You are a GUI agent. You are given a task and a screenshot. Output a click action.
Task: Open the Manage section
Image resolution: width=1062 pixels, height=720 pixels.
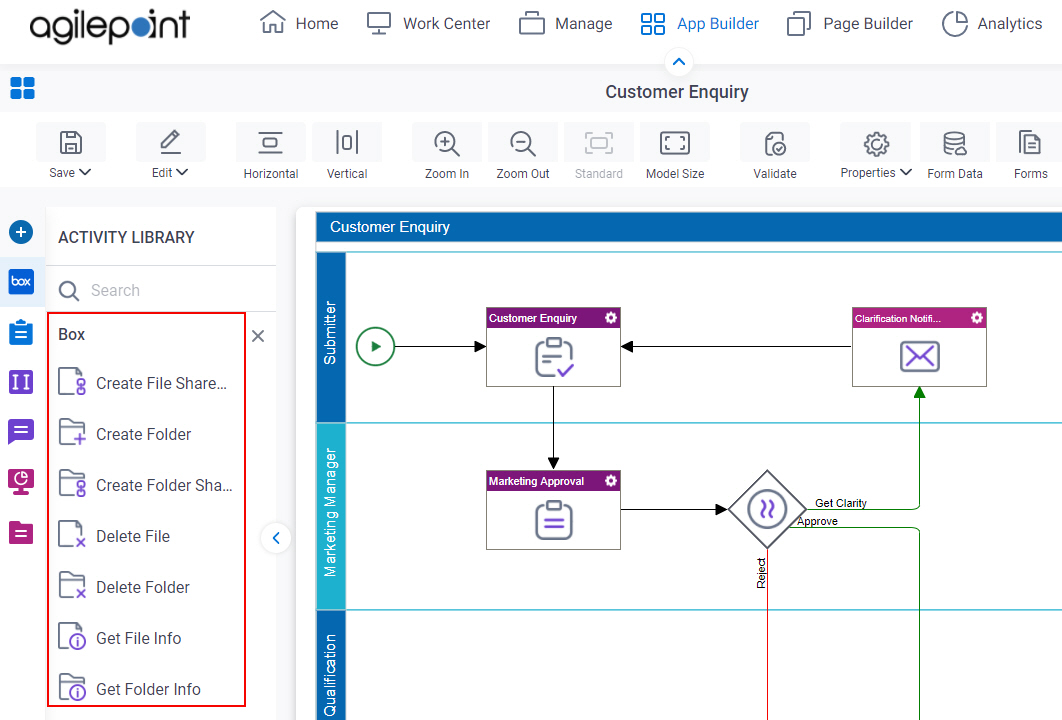click(566, 23)
